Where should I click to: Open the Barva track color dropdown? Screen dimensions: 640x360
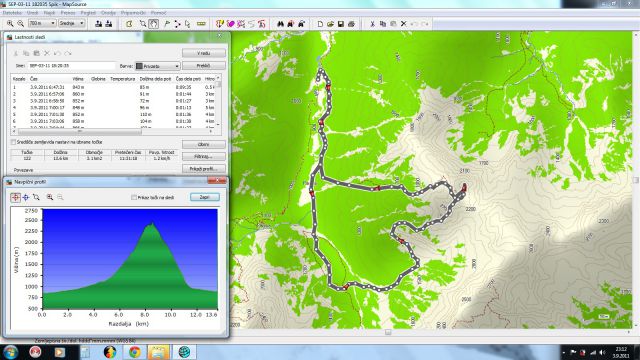tap(158, 66)
